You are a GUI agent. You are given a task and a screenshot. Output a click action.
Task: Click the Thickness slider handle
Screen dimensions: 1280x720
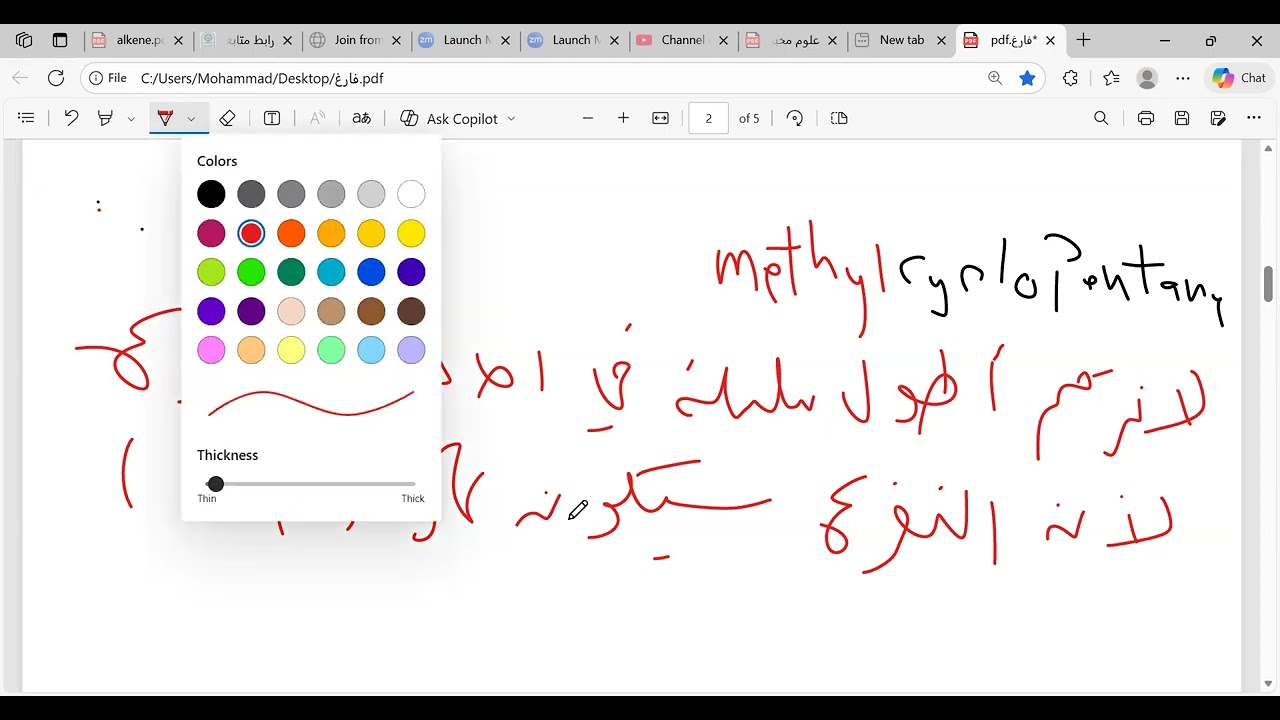[x=215, y=484]
